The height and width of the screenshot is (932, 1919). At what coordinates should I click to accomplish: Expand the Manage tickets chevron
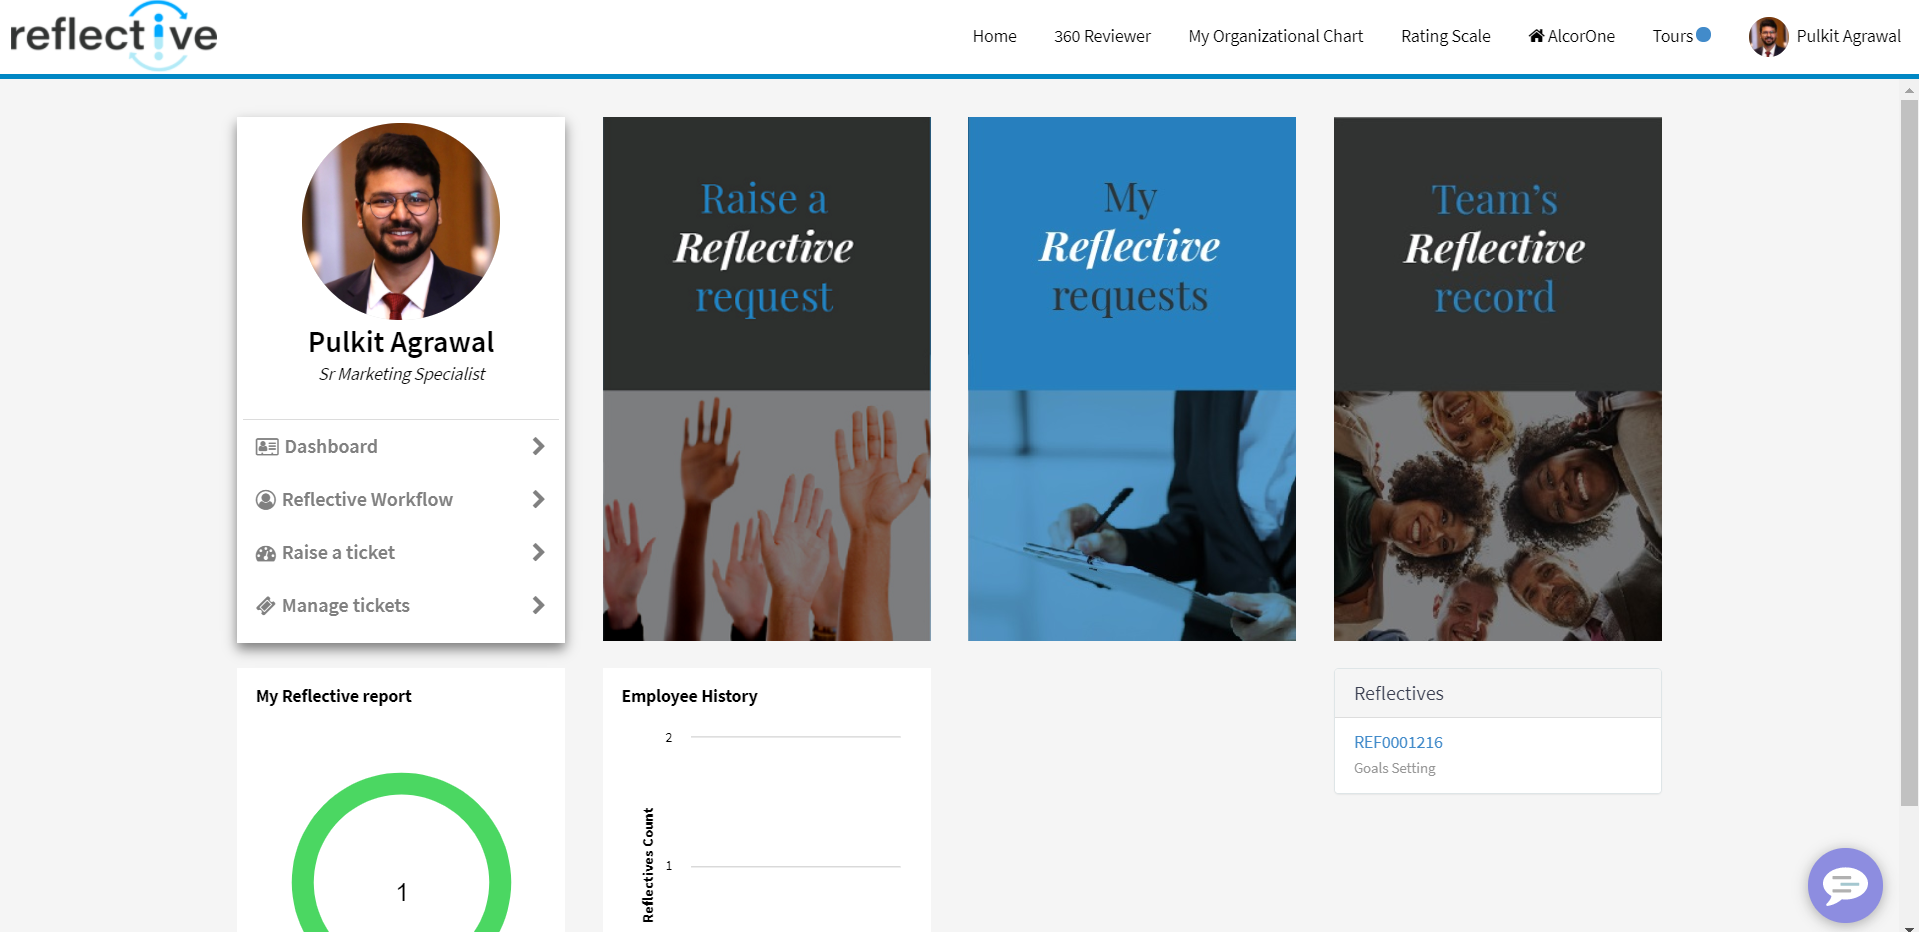[538, 605]
